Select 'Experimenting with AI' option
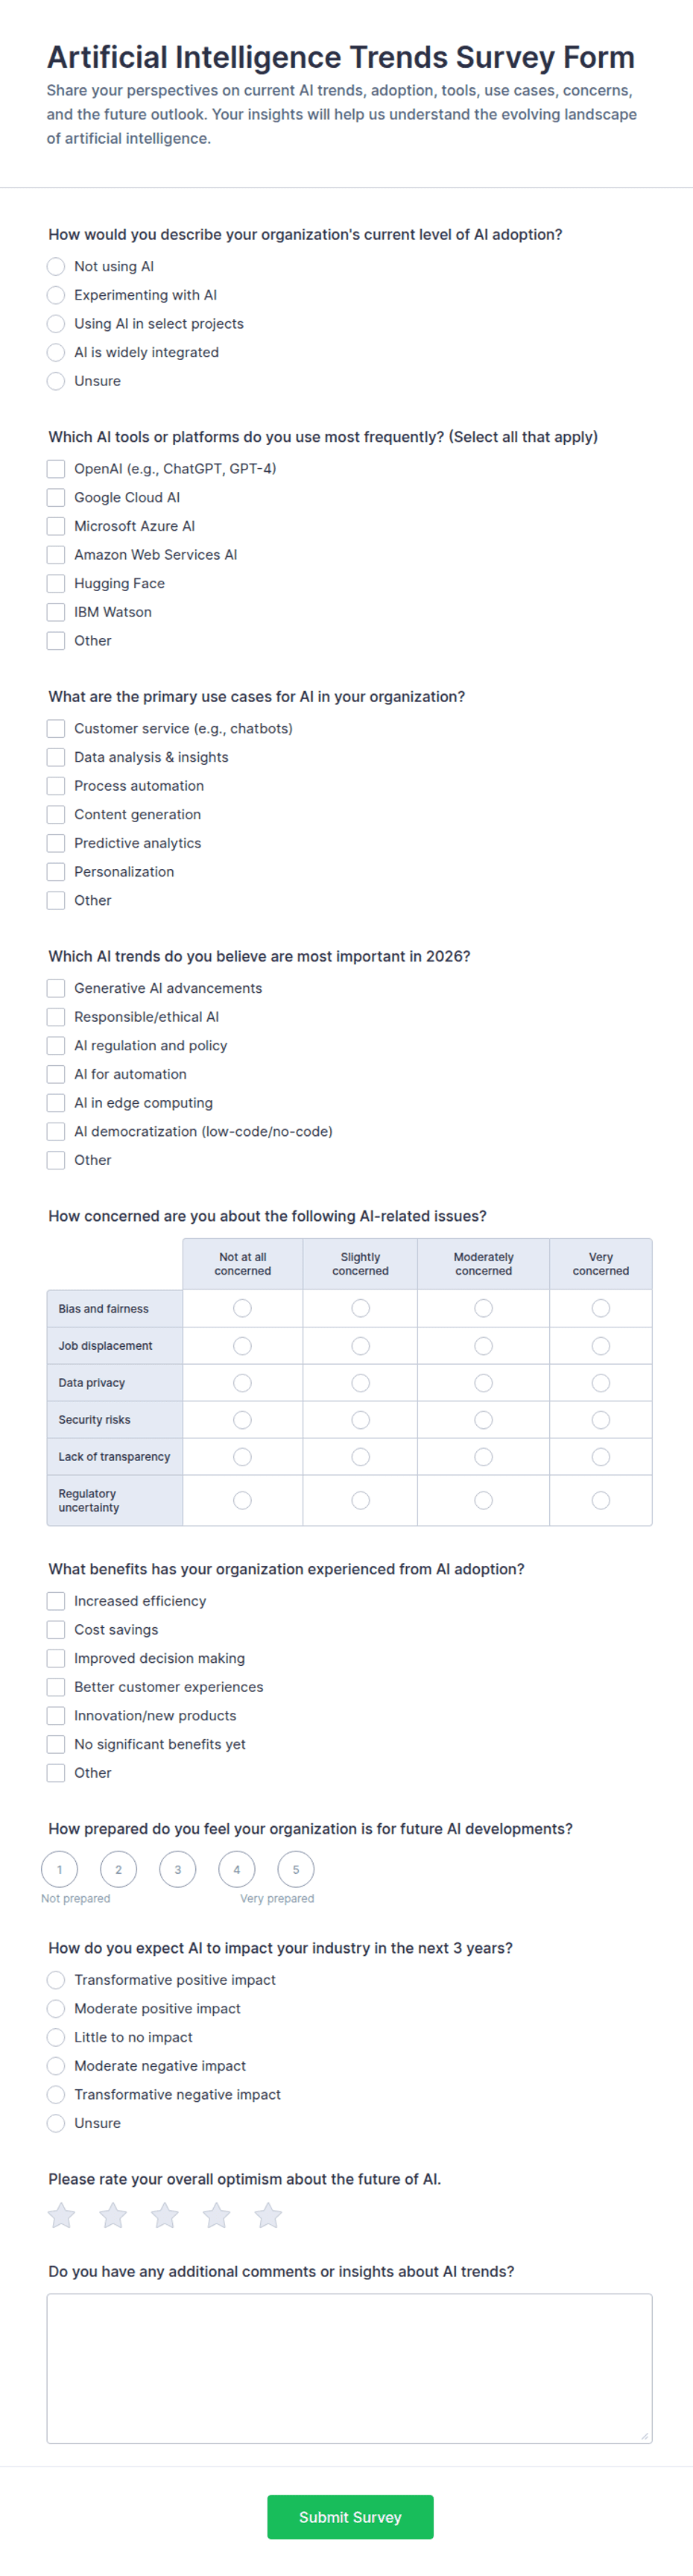 [x=56, y=295]
